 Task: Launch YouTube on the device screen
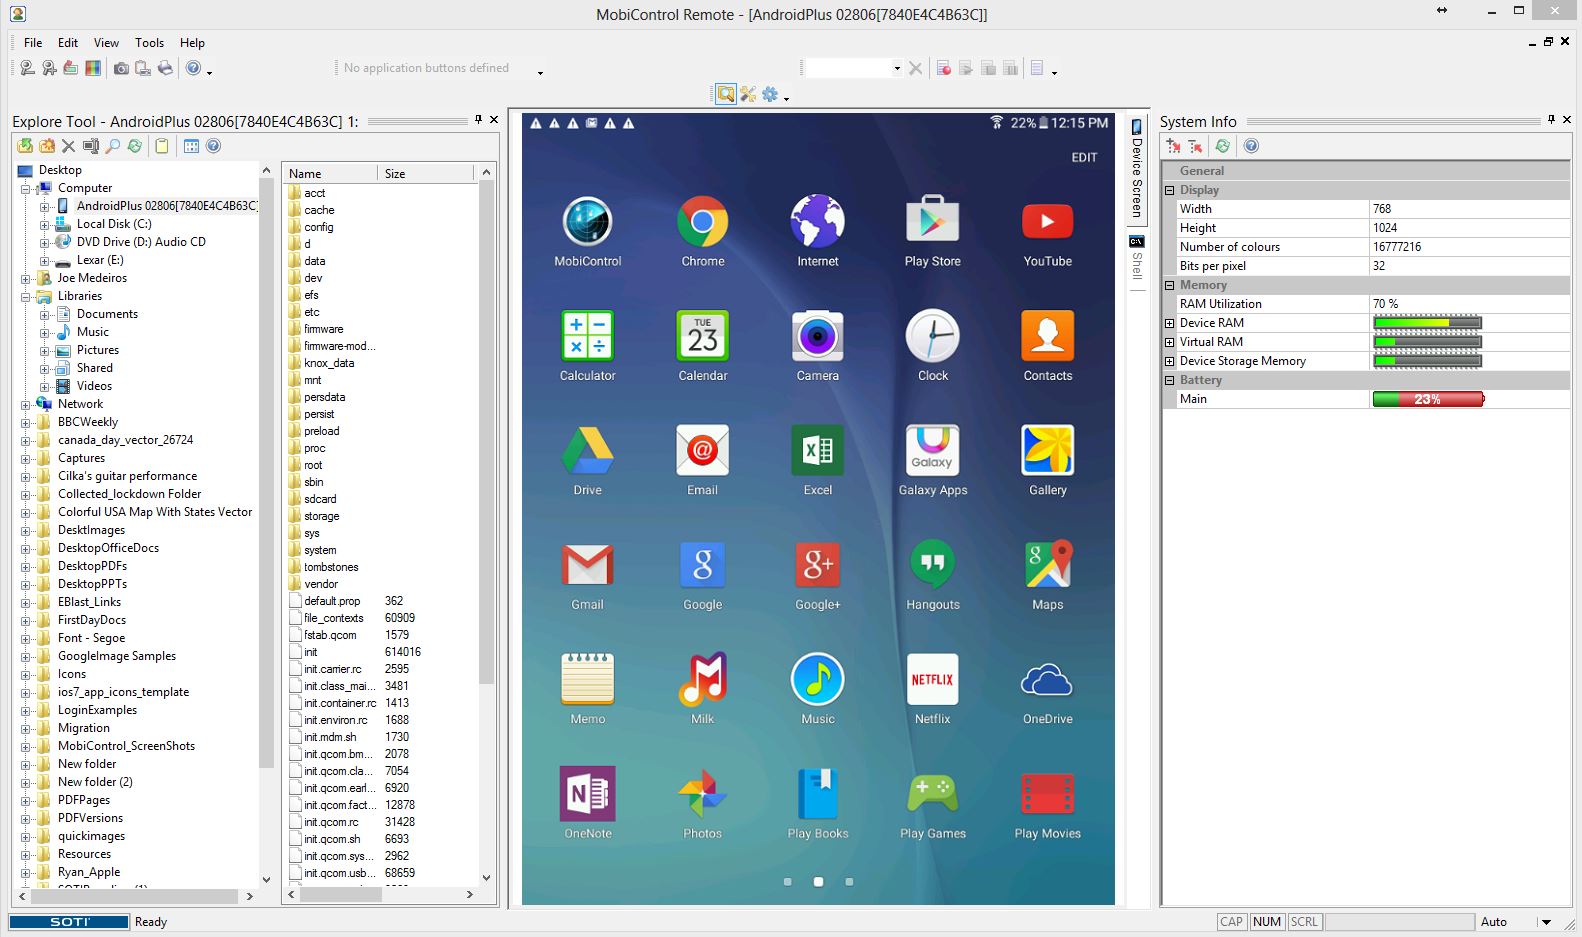(x=1048, y=232)
